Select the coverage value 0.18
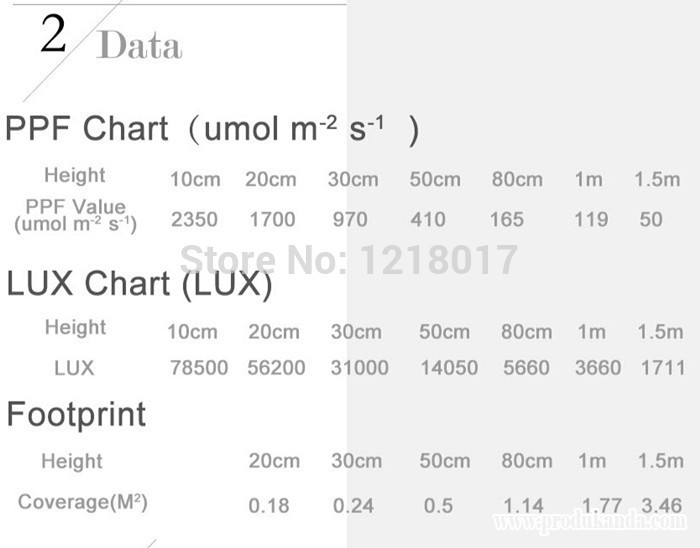 coord(269,506)
